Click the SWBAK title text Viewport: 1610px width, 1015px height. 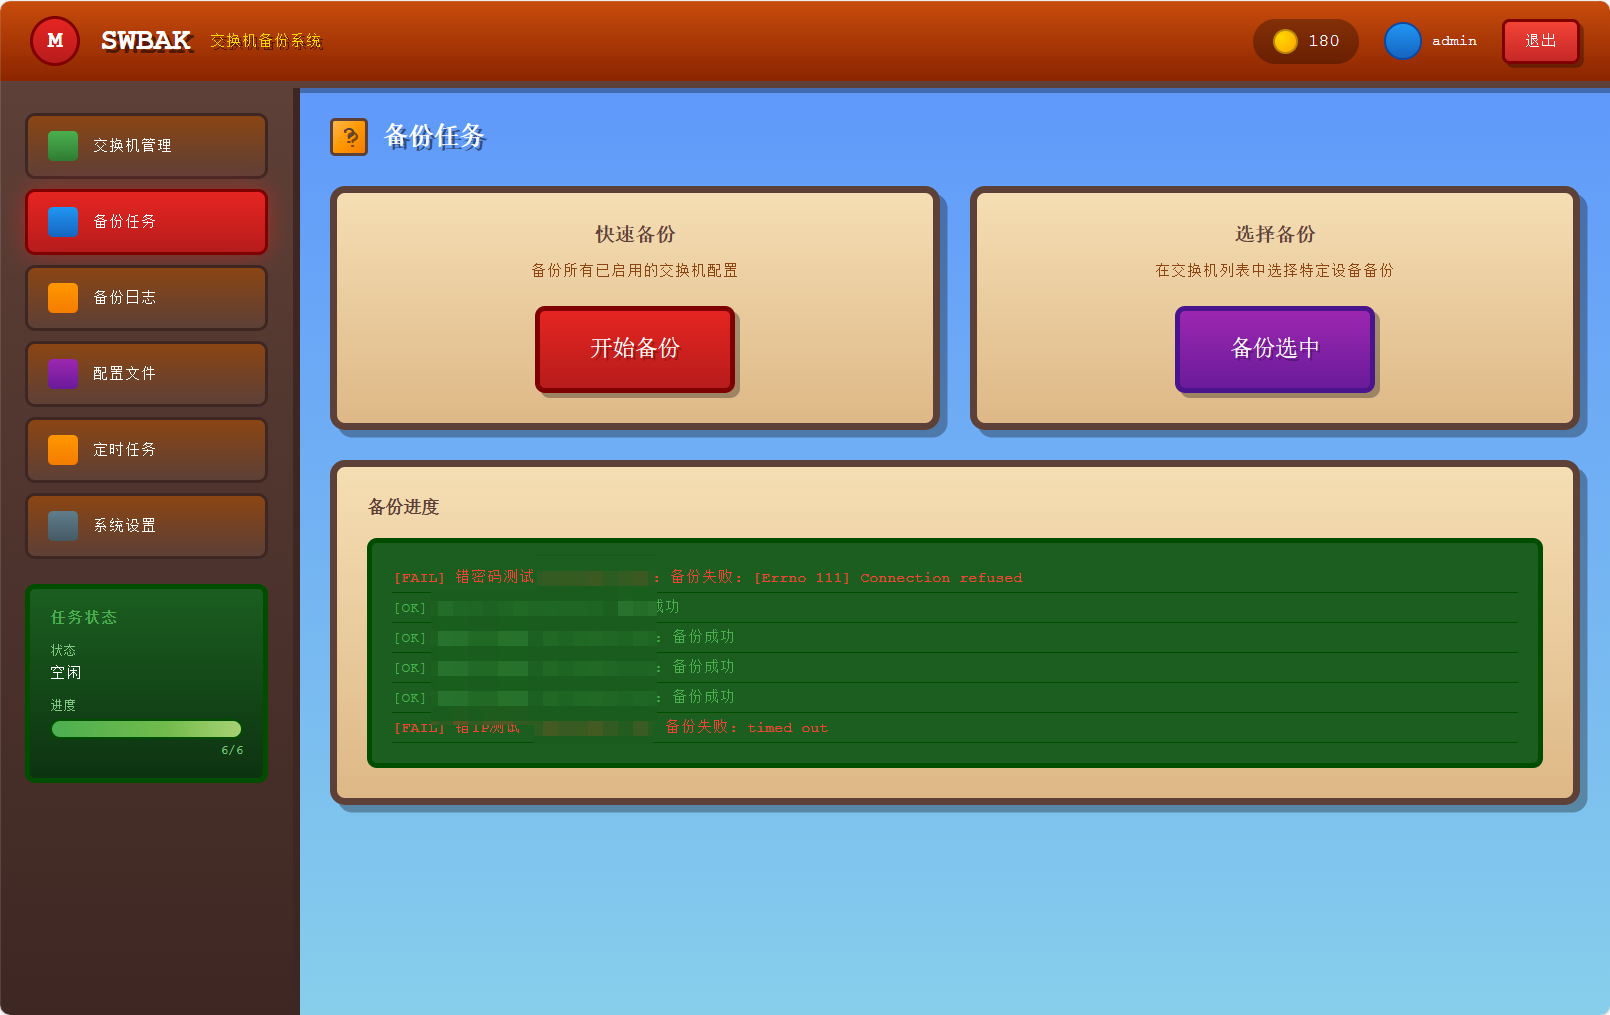tap(146, 41)
